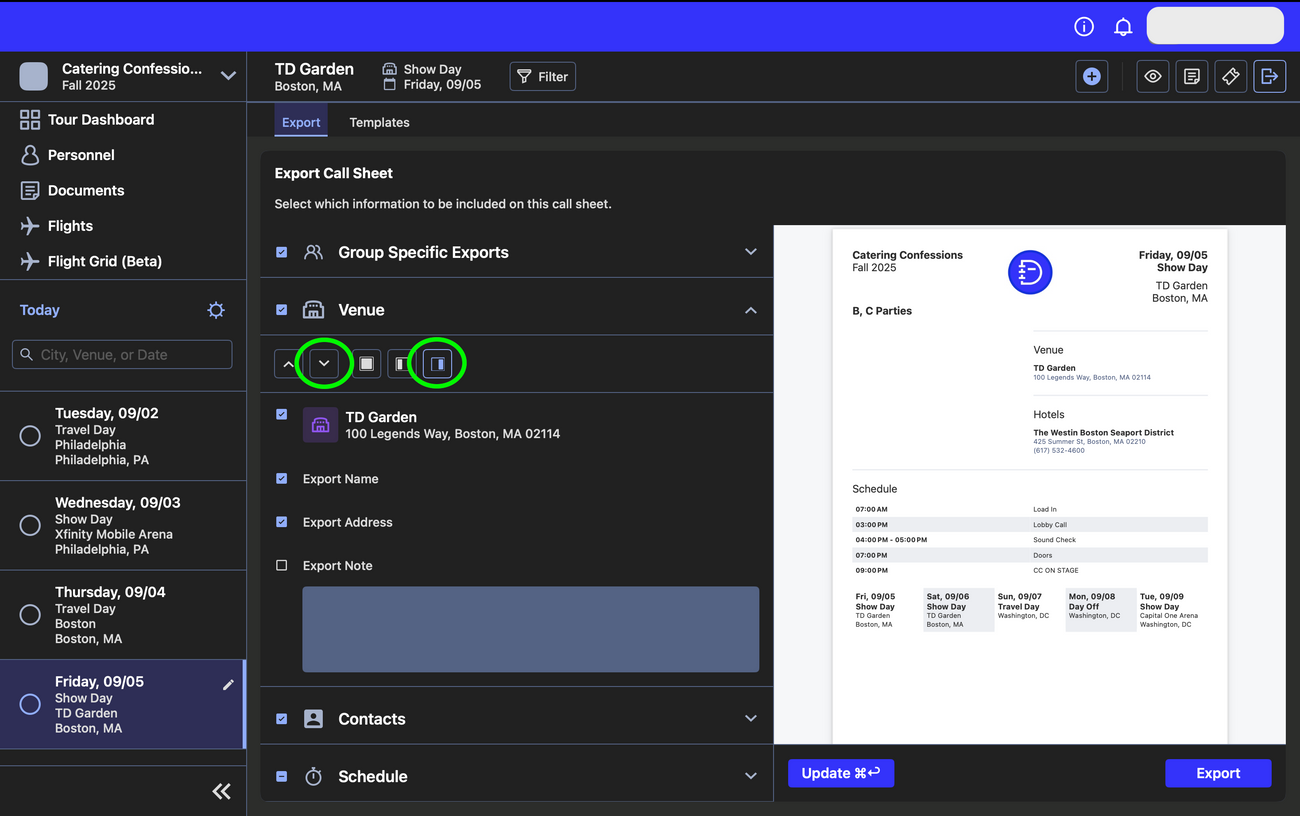Viewport: 1300px width, 816px height.
Task: Click 'Export Call Sheet' heading
Action: (x=334, y=173)
